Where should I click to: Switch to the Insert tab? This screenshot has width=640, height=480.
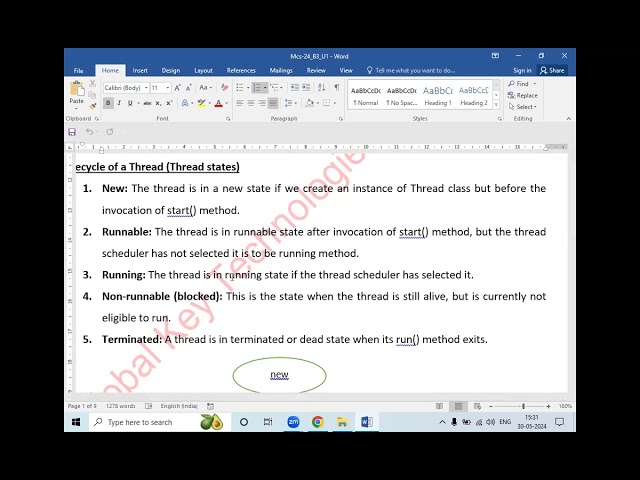tap(140, 71)
